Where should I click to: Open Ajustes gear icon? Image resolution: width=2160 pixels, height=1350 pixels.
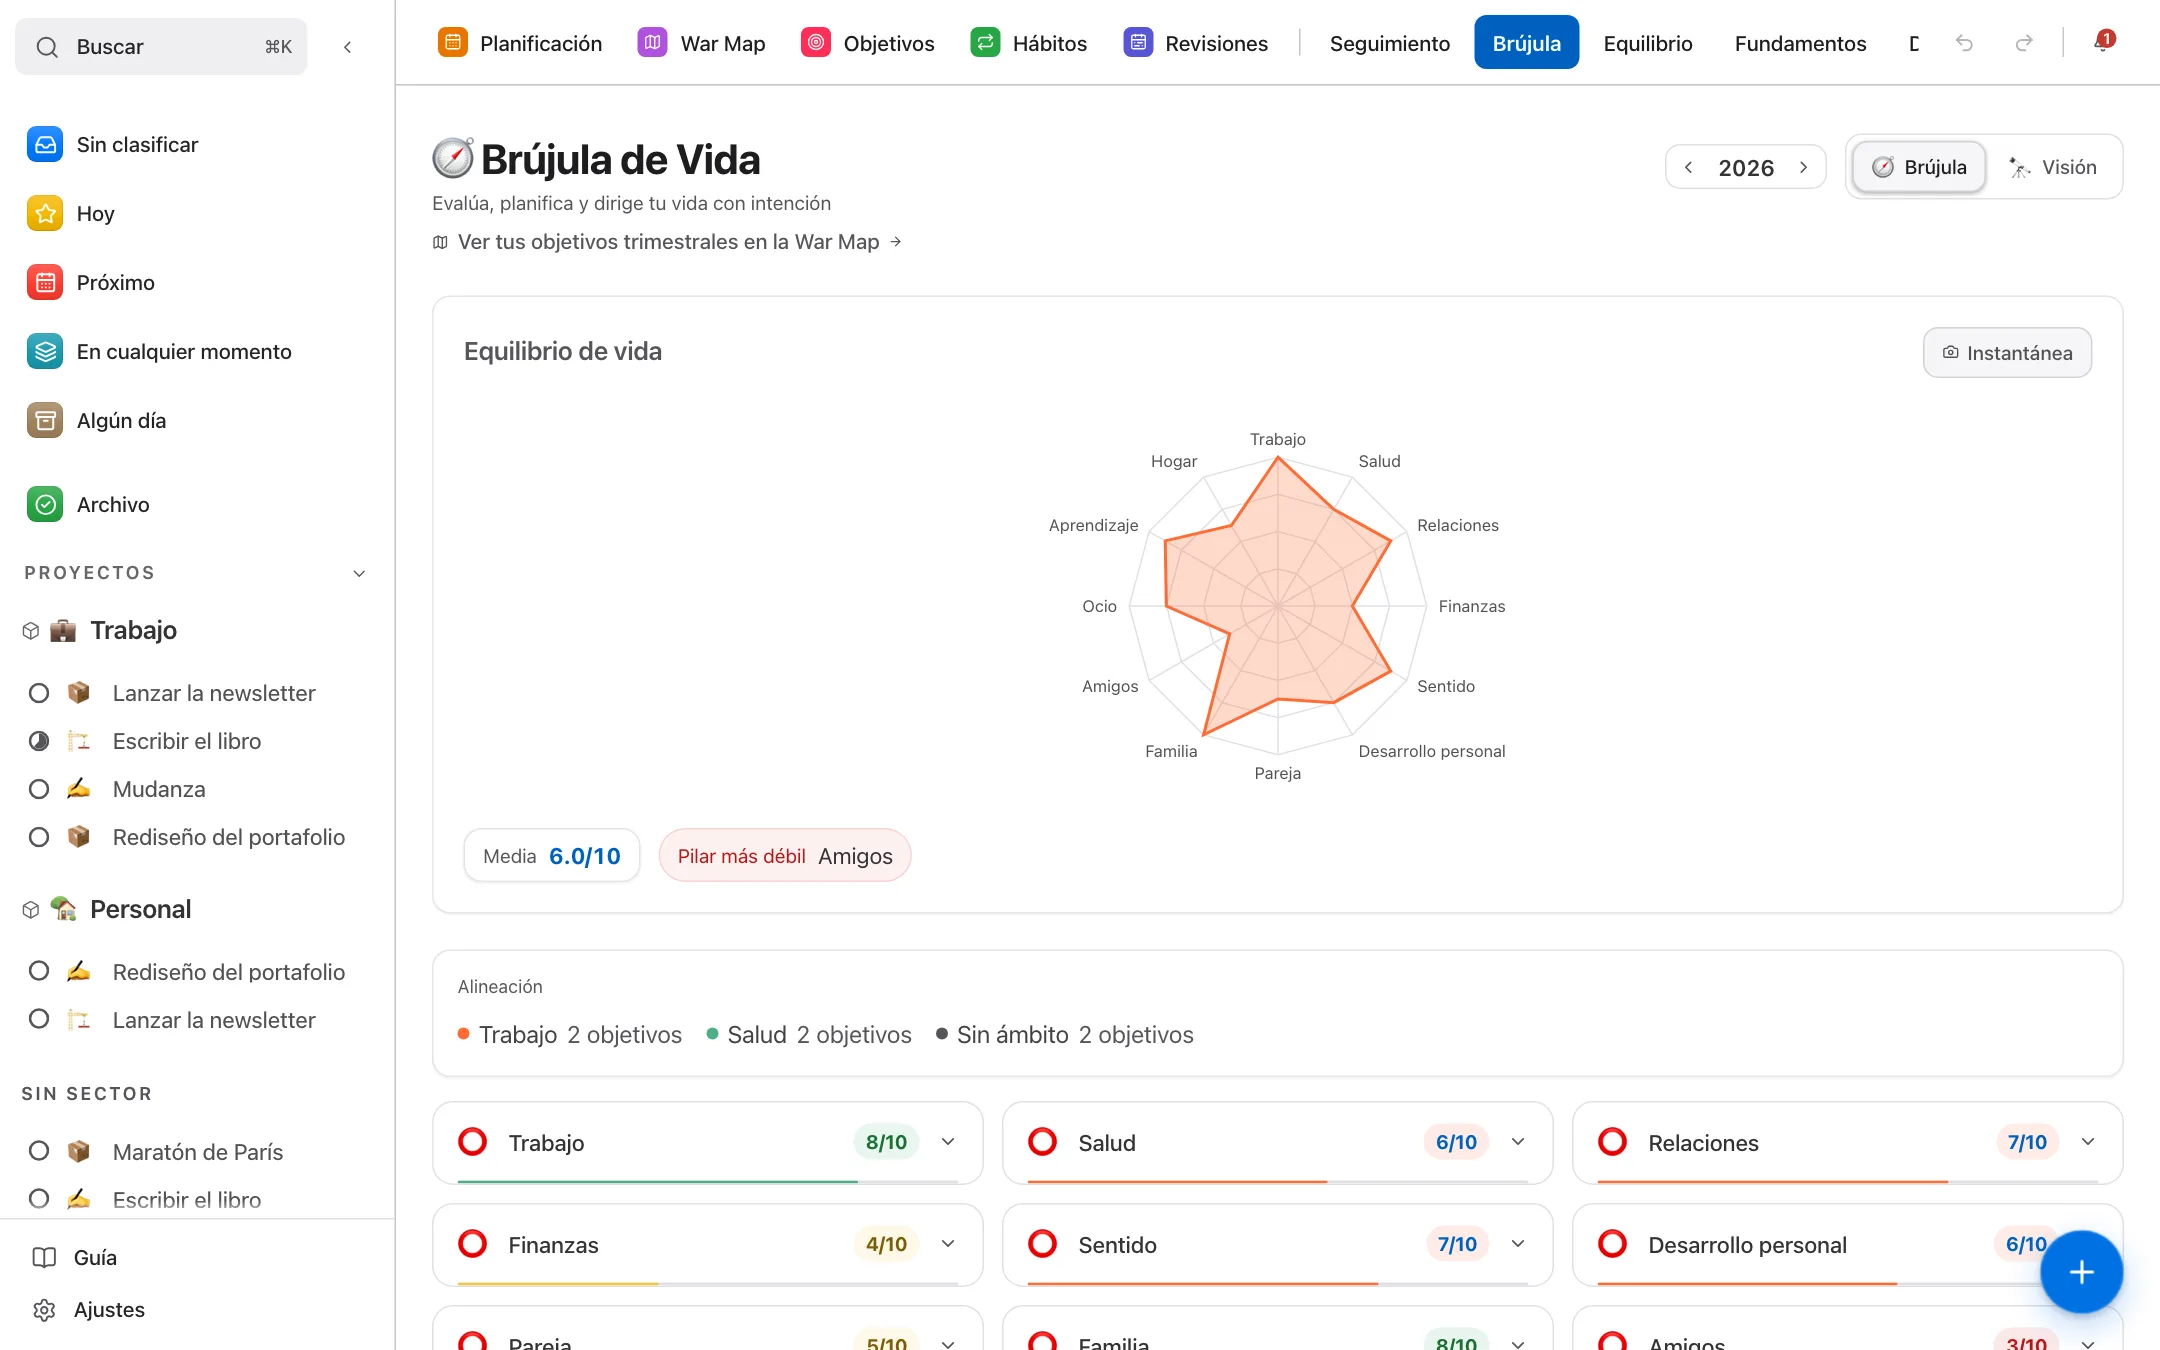[44, 1310]
